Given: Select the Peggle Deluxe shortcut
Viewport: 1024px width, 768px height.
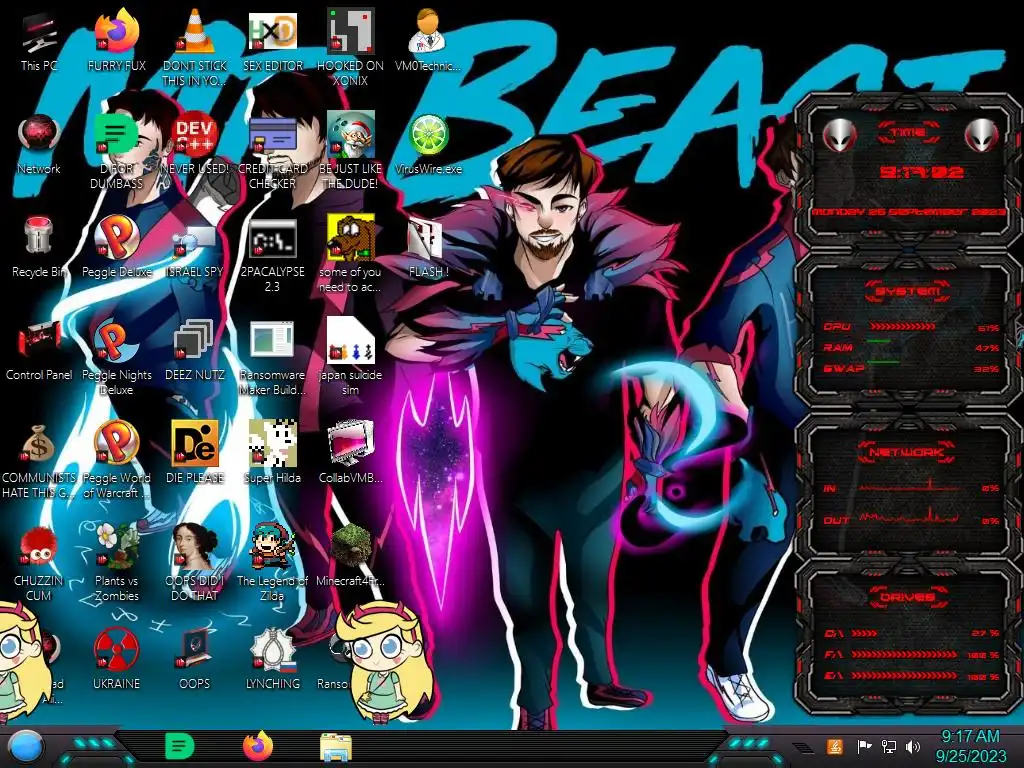Looking at the screenshot, I should tap(116, 248).
